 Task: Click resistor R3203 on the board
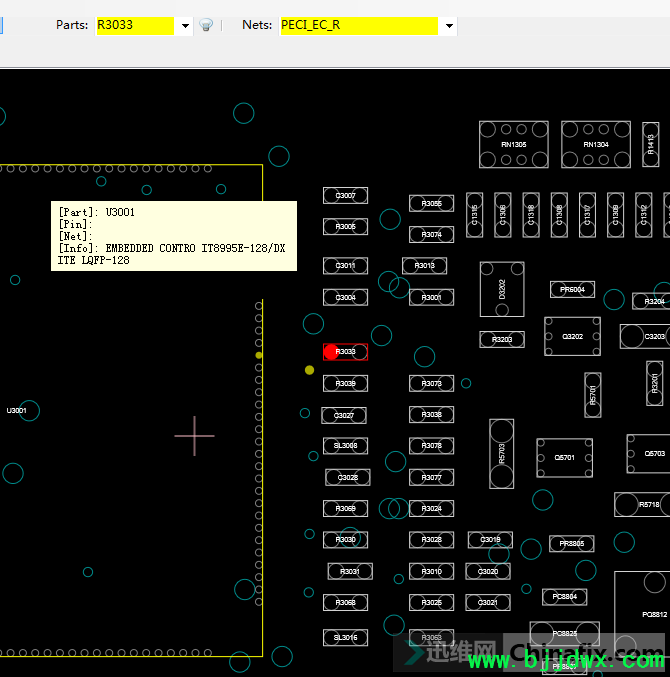click(502, 340)
